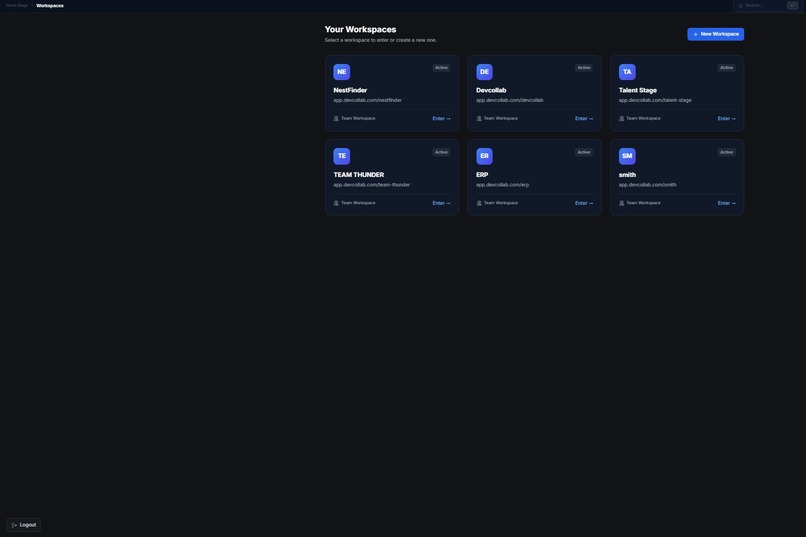The image size is (806, 537).
Task: Click the Active badge on ERP
Action: pyautogui.click(x=584, y=152)
